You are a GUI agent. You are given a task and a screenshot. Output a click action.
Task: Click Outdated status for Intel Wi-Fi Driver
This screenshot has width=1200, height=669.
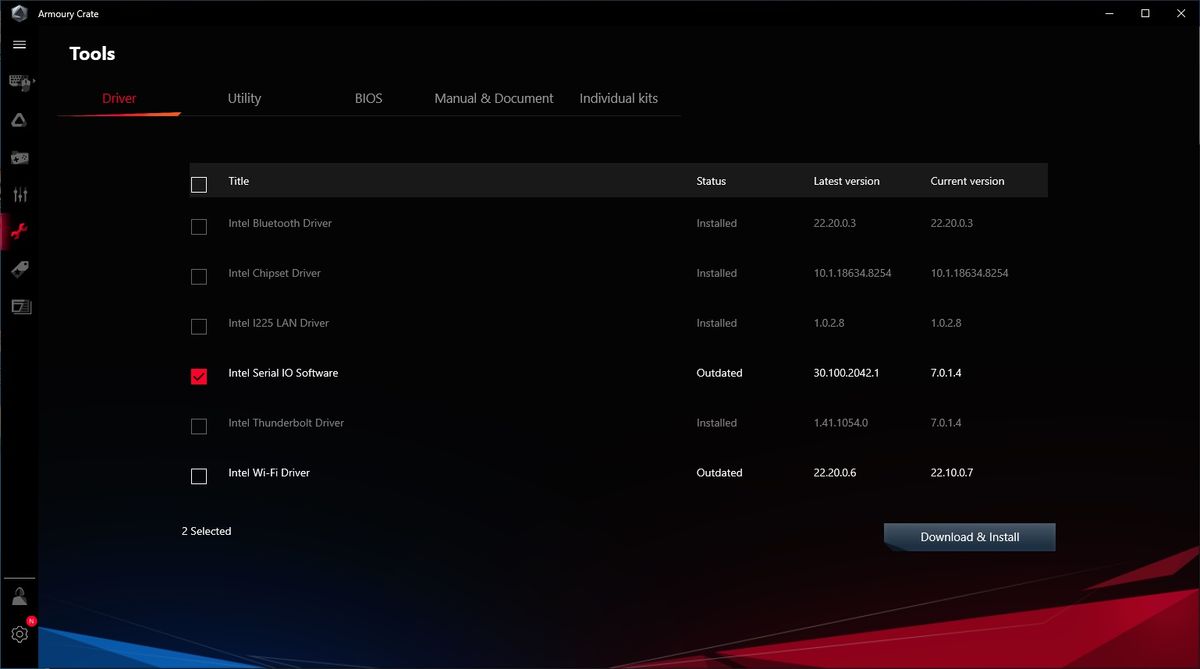point(719,473)
